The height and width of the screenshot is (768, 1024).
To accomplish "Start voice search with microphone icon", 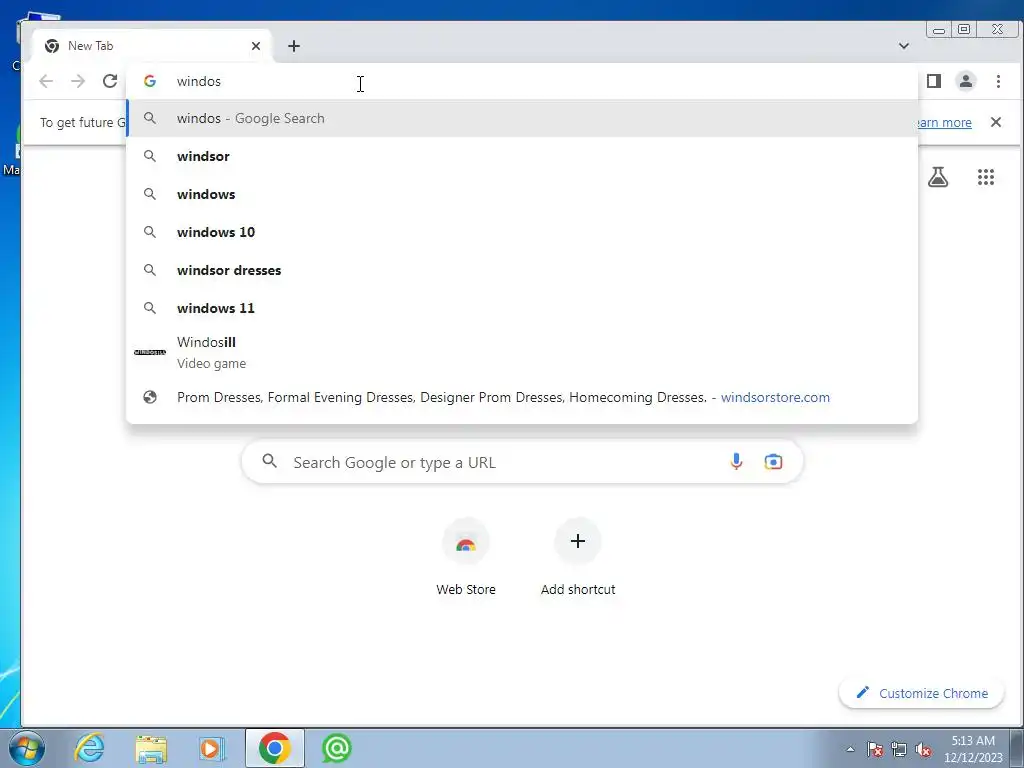I will point(736,462).
